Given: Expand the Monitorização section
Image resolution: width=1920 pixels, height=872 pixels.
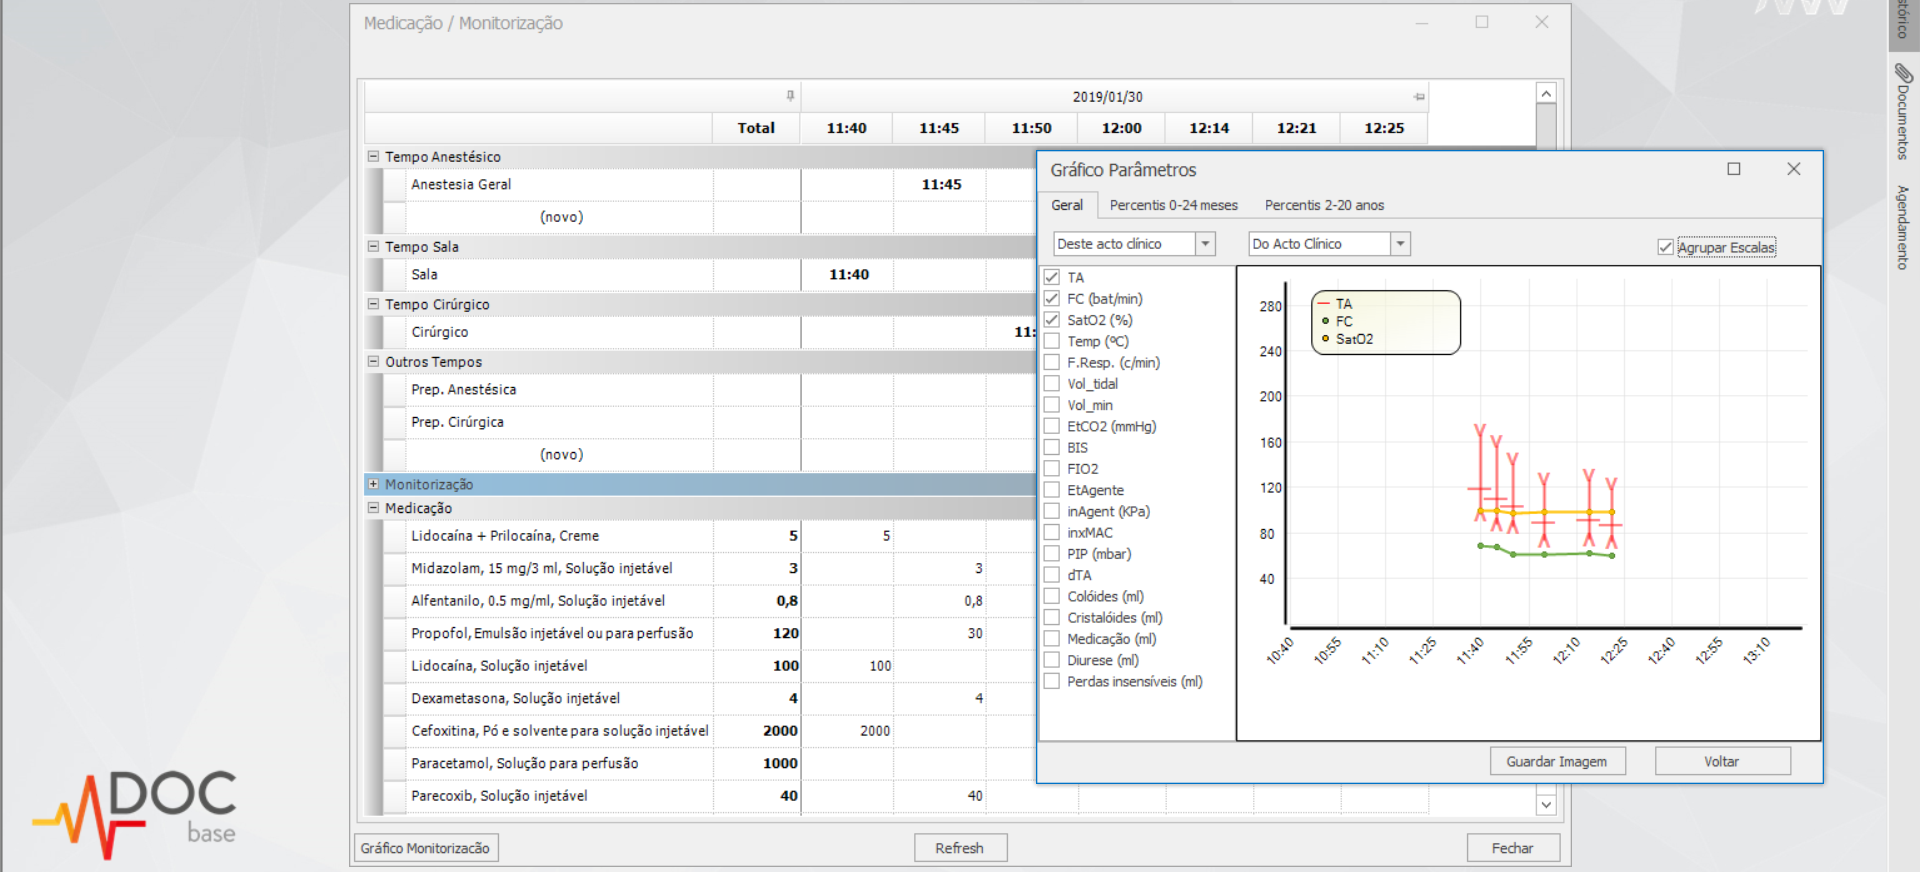Looking at the screenshot, I should [x=373, y=484].
